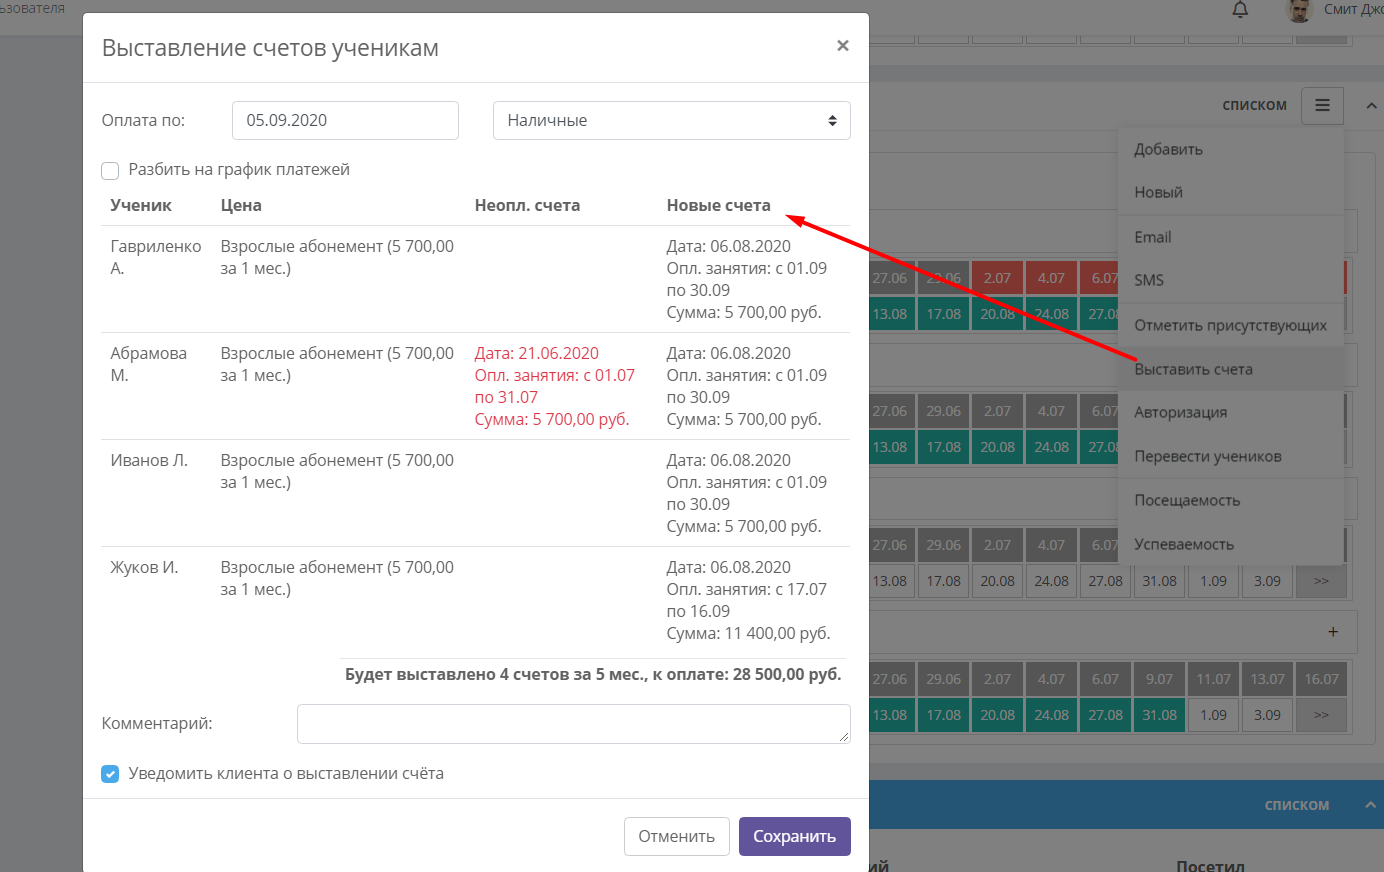
Task: Uncheck Уведомить клиента о выставлении счёта
Action: (x=110, y=774)
